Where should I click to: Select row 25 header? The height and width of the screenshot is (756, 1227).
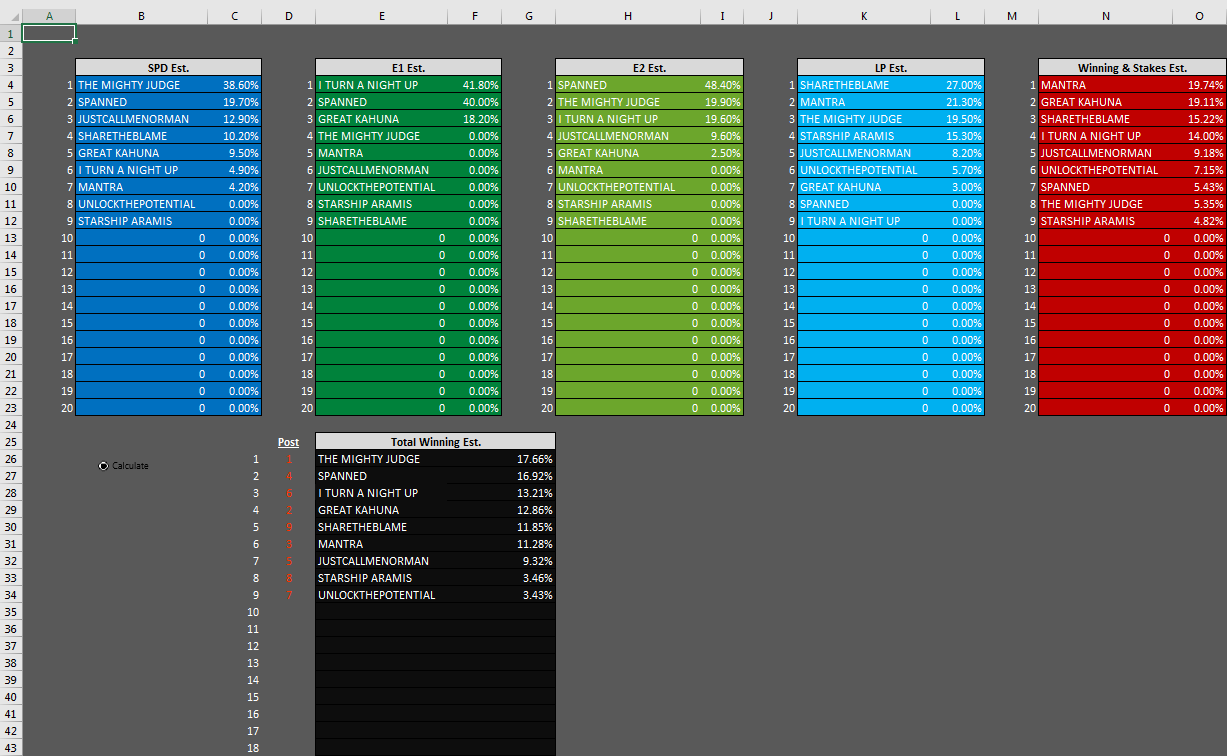click(x=10, y=442)
